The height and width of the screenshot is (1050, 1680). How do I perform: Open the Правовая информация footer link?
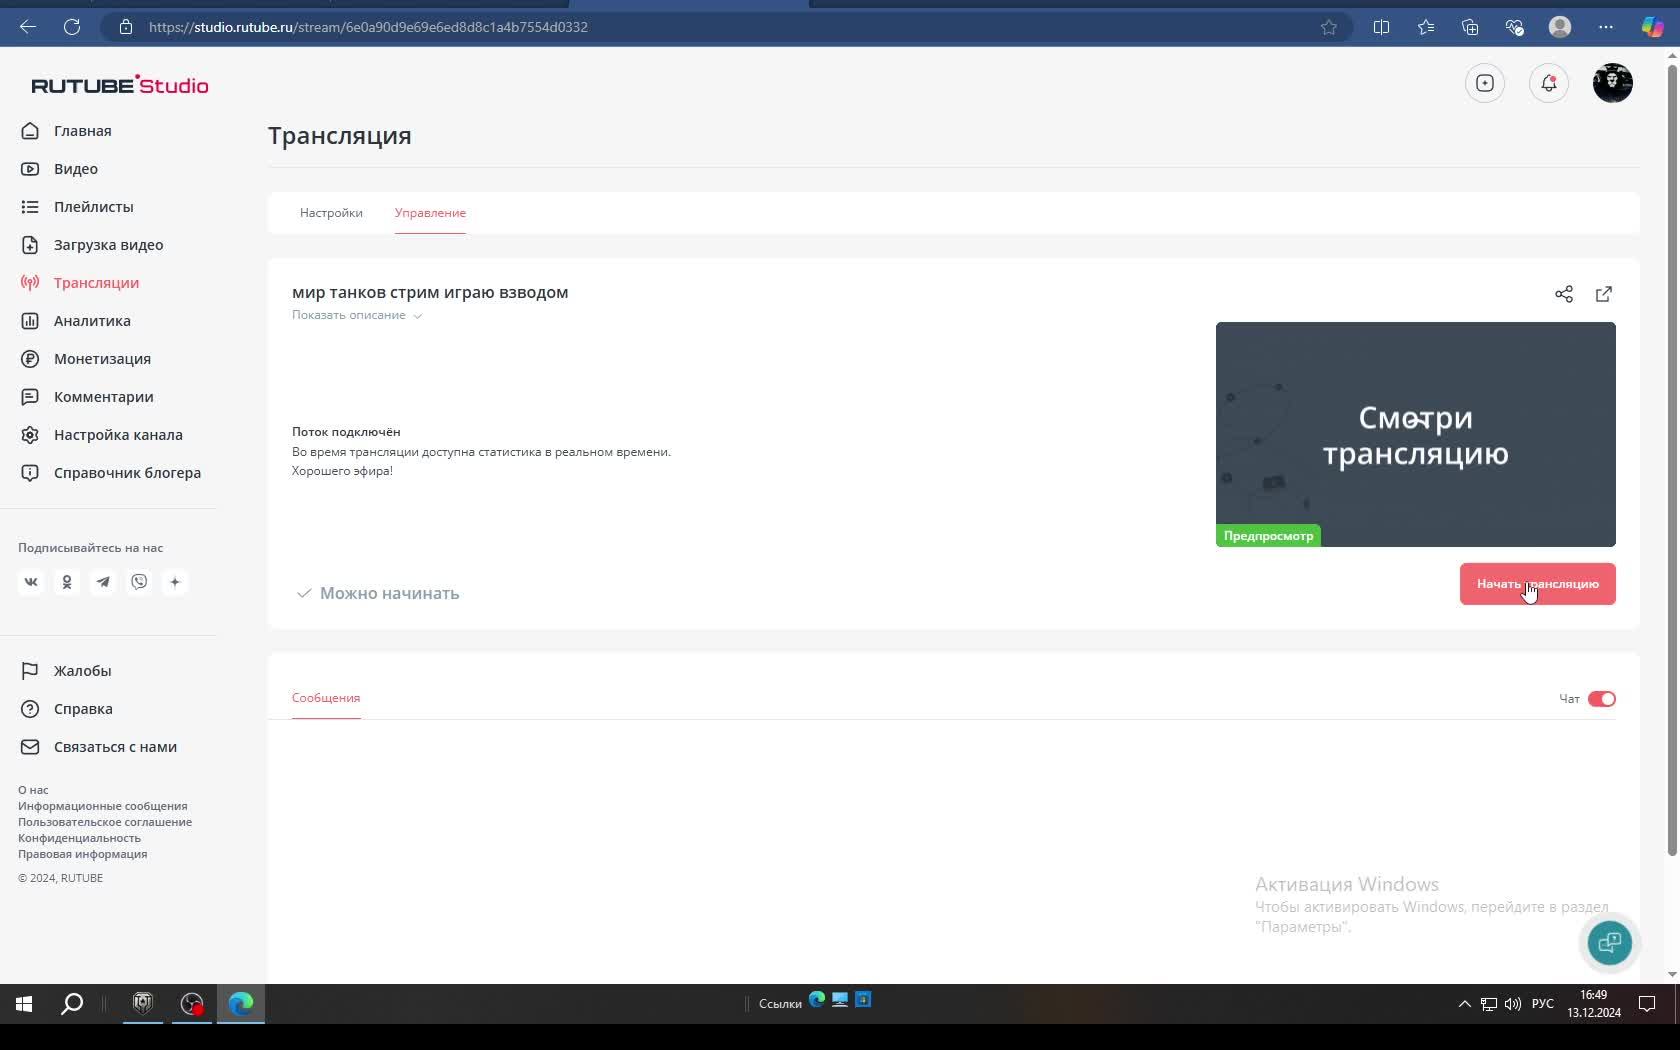[x=82, y=854]
